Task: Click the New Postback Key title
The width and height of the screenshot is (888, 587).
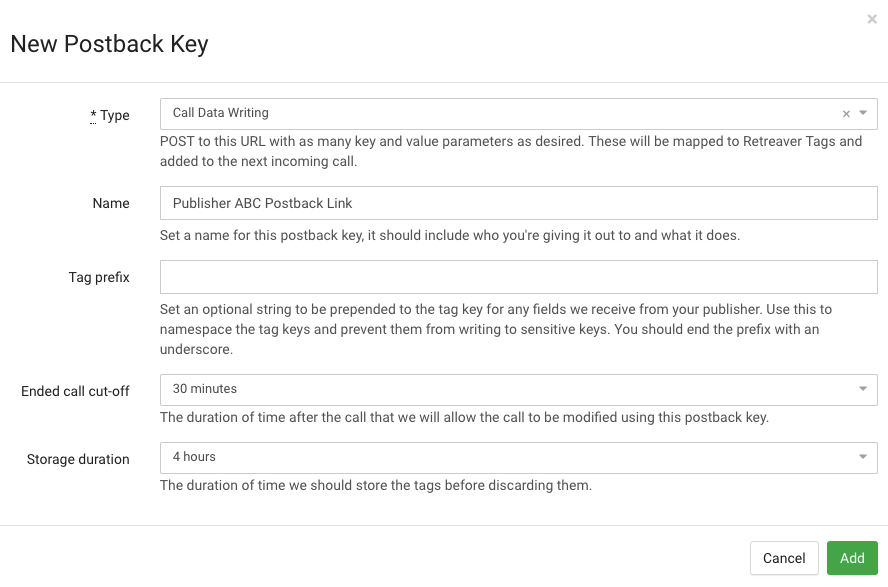Action: point(109,44)
